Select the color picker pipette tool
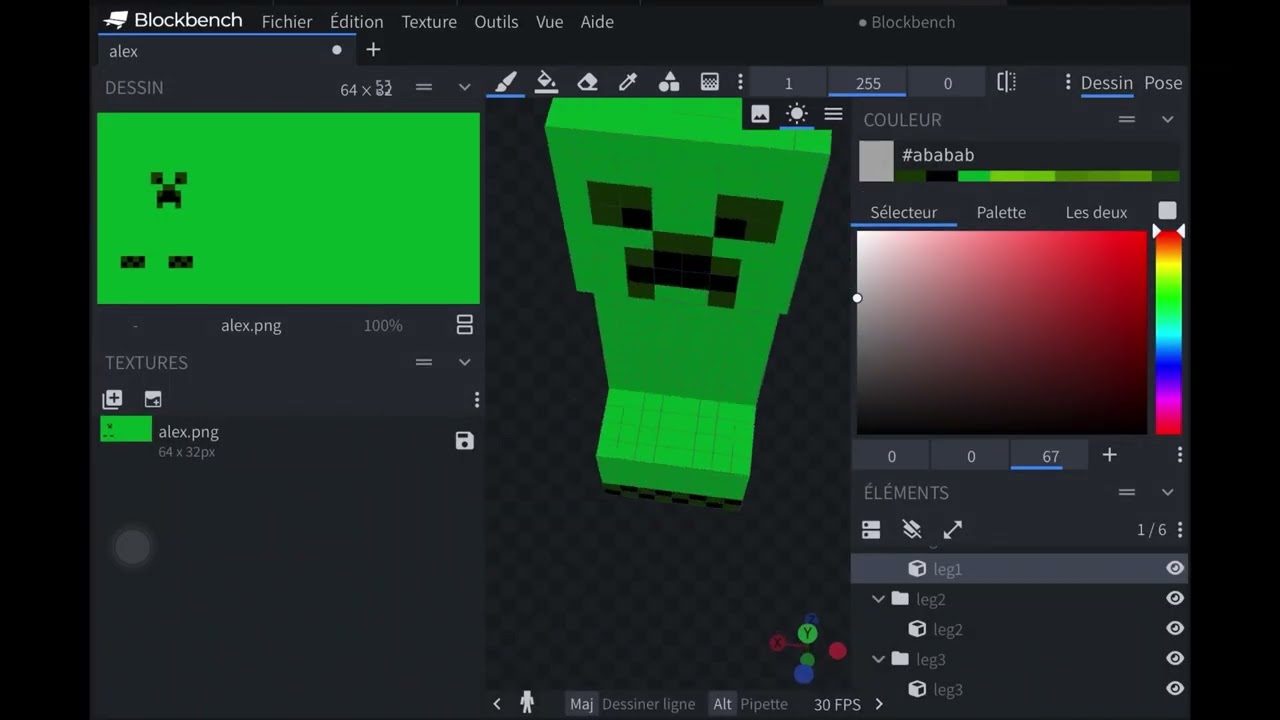Image resolution: width=1280 pixels, height=720 pixels. point(628,82)
